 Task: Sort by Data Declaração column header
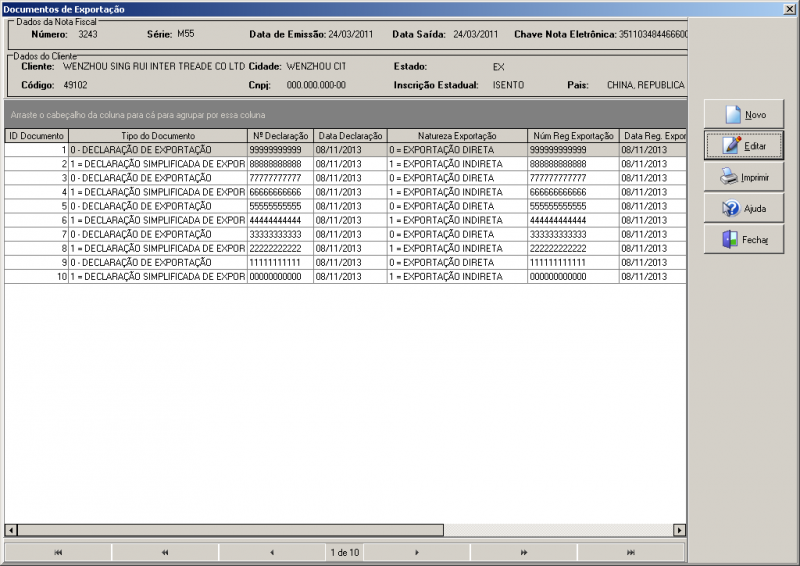click(x=350, y=136)
